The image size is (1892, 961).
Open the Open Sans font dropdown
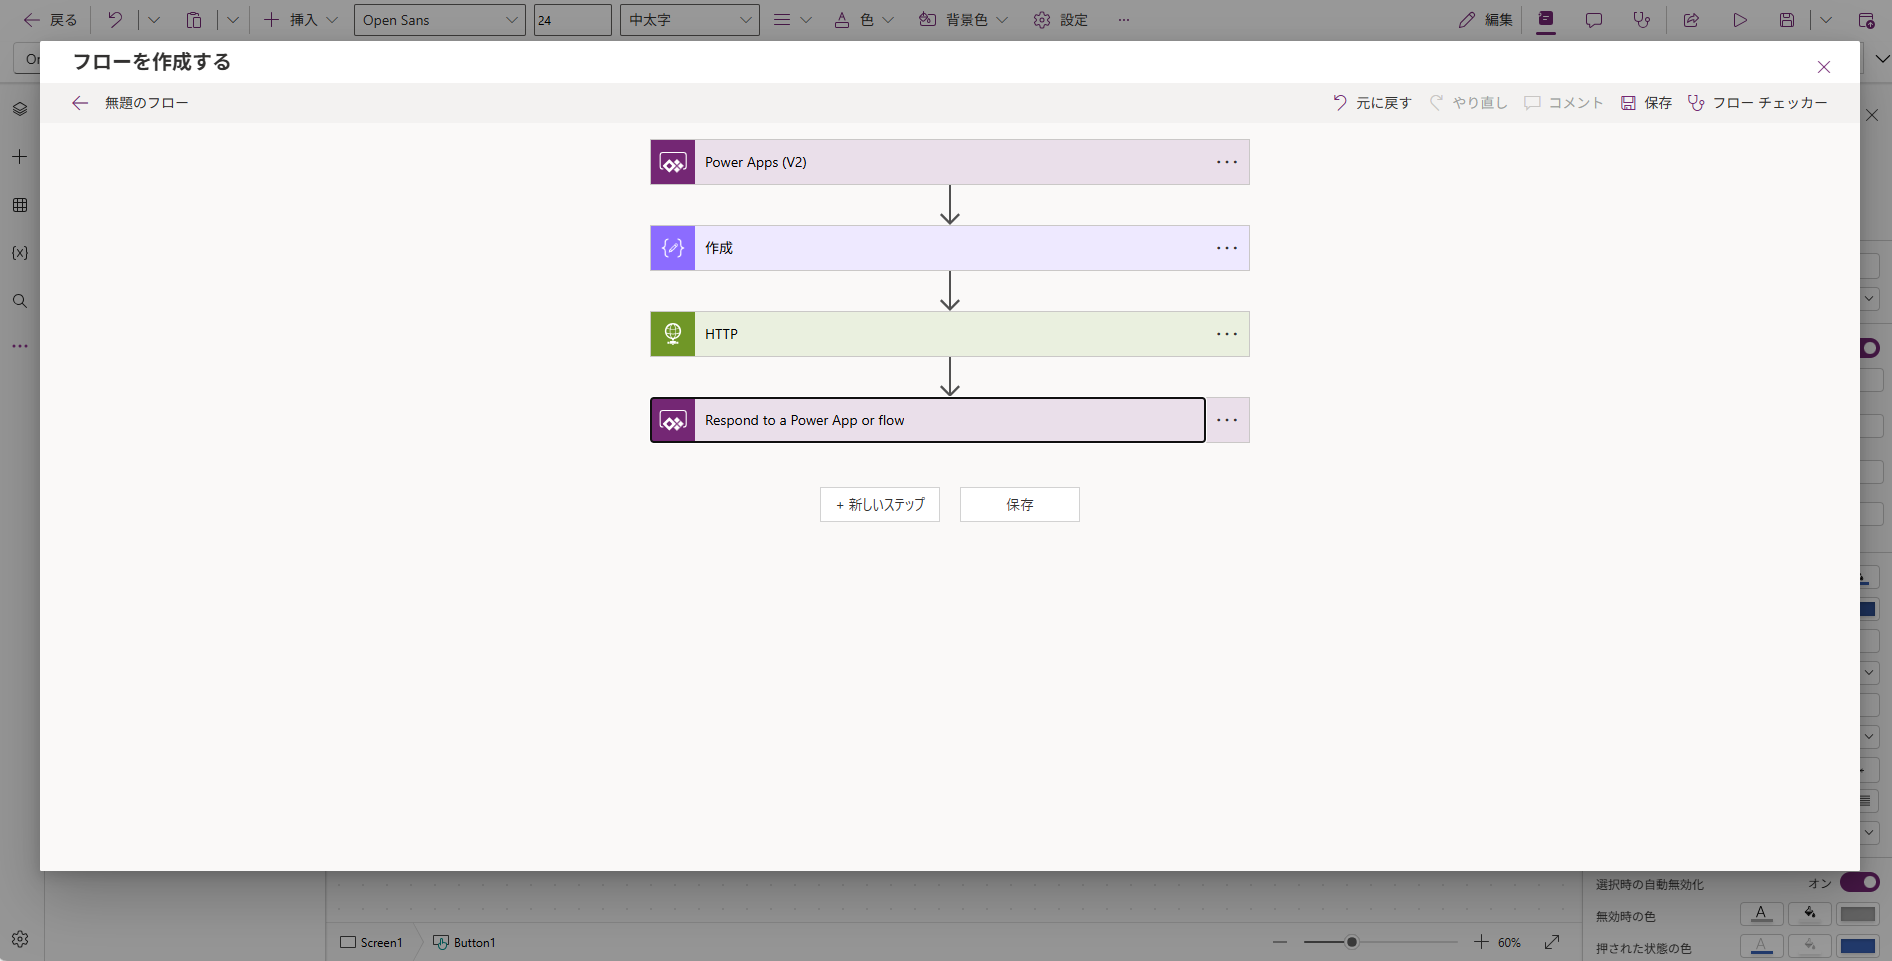[440, 20]
